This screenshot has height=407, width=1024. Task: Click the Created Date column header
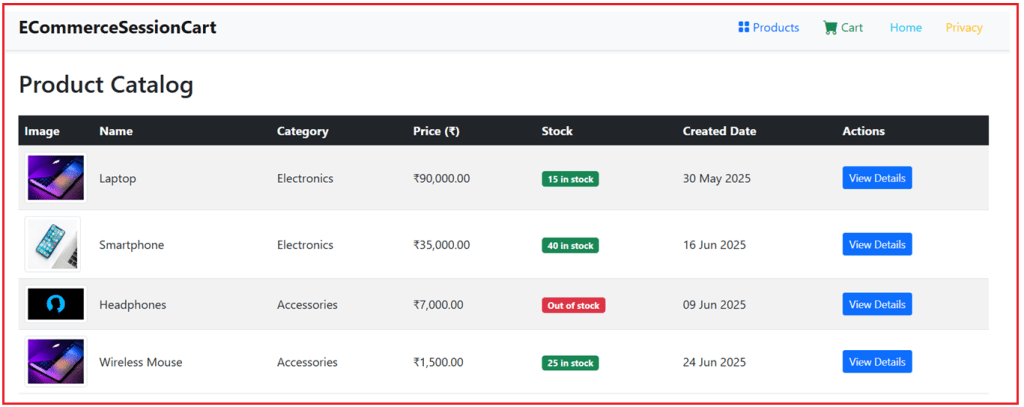coord(719,131)
